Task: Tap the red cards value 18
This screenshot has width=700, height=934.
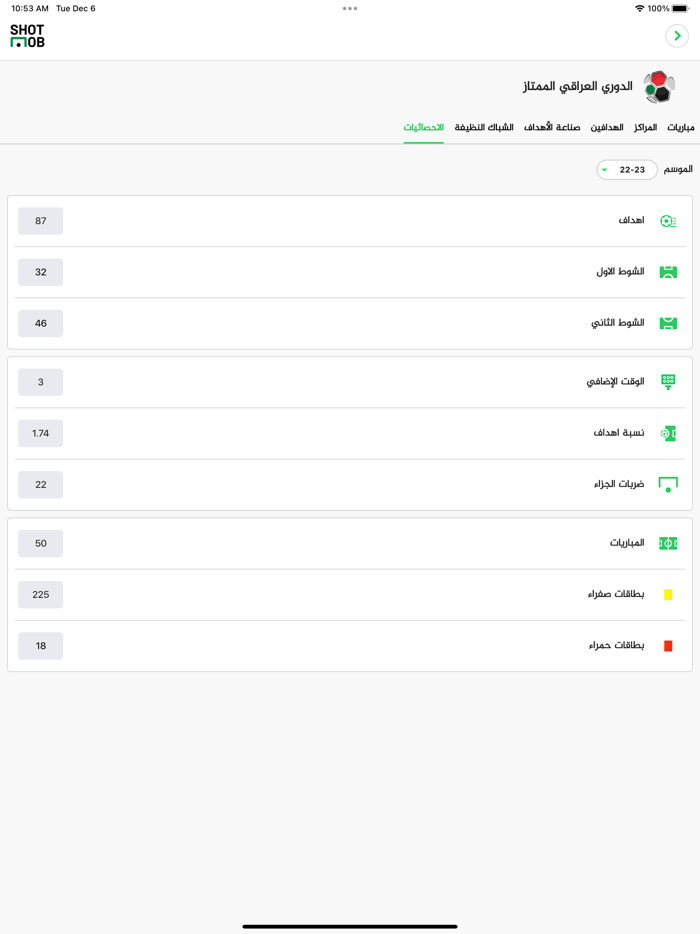Action: [41, 646]
